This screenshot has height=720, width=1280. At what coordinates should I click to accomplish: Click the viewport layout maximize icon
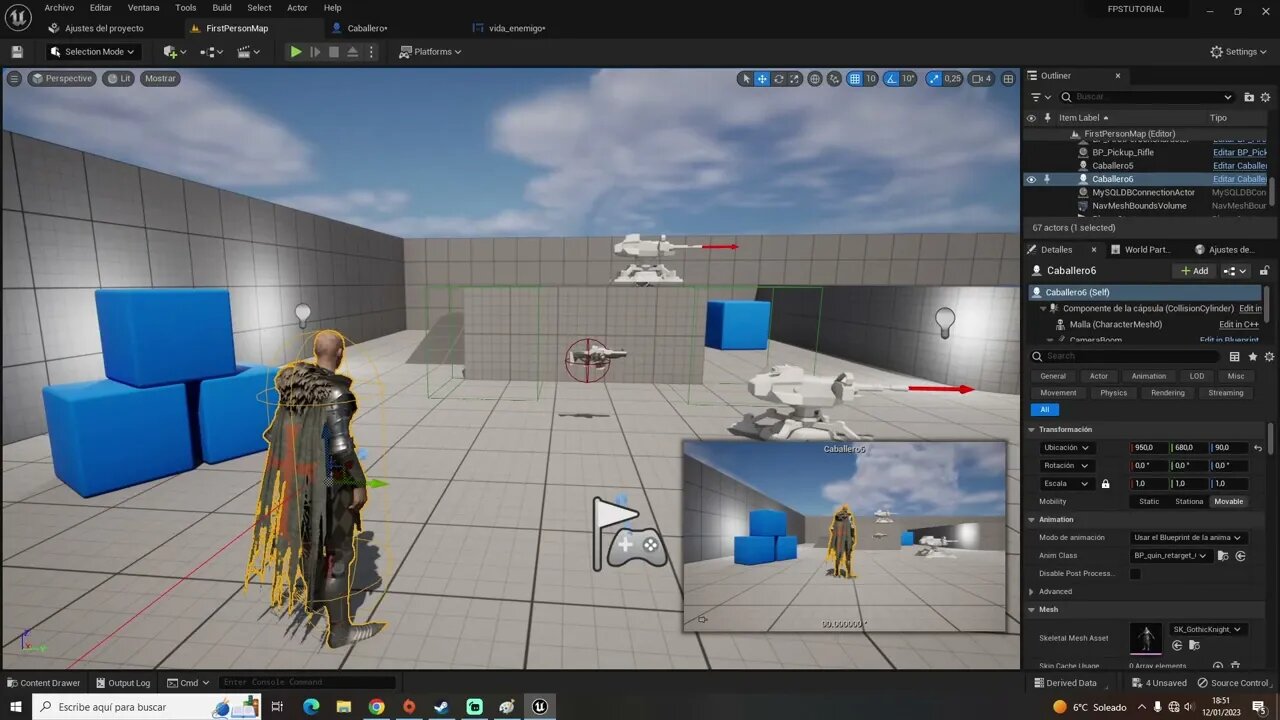click(1007, 79)
